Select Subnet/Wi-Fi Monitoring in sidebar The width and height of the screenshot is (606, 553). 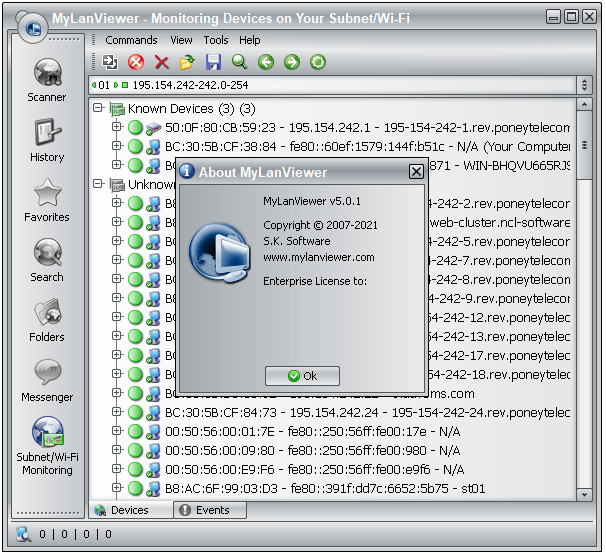click(48, 446)
